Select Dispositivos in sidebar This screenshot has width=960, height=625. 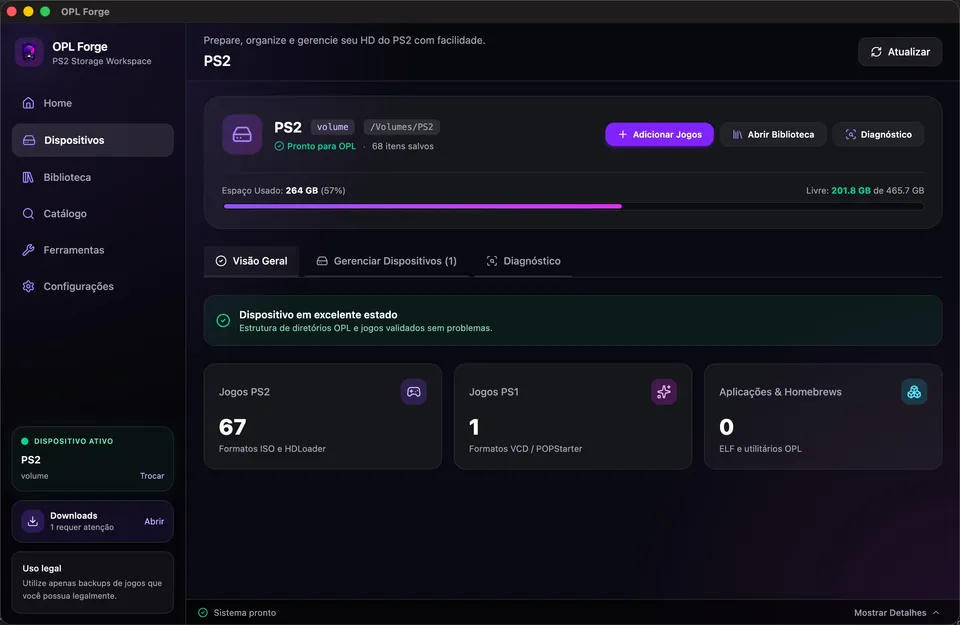(x=92, y=140)
